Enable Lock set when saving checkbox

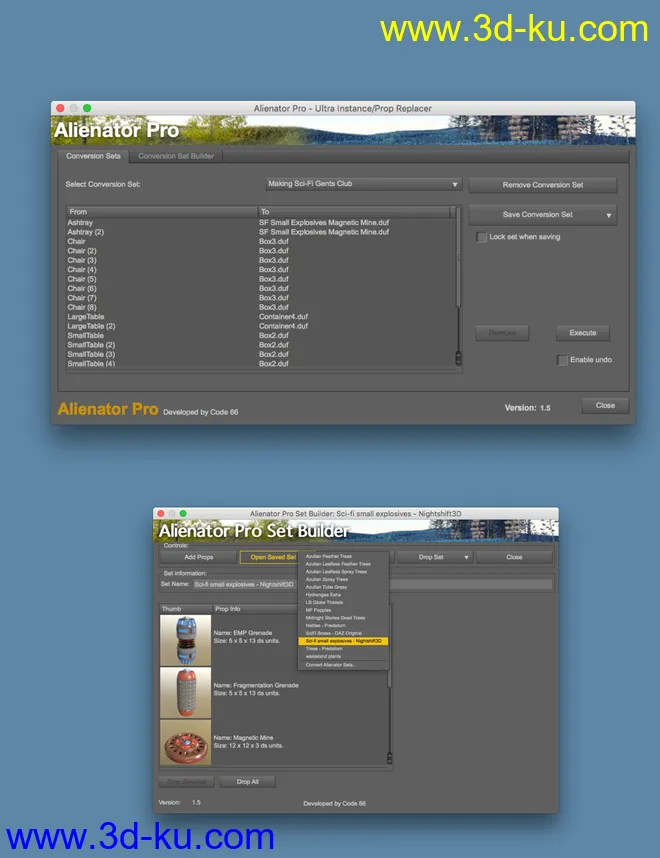482,237
